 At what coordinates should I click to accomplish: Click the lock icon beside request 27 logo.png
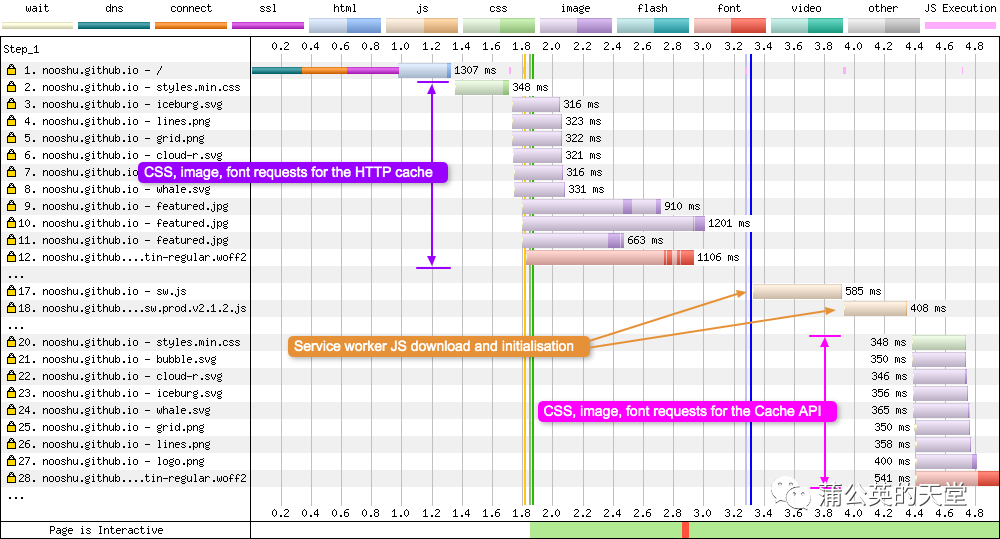11,461
